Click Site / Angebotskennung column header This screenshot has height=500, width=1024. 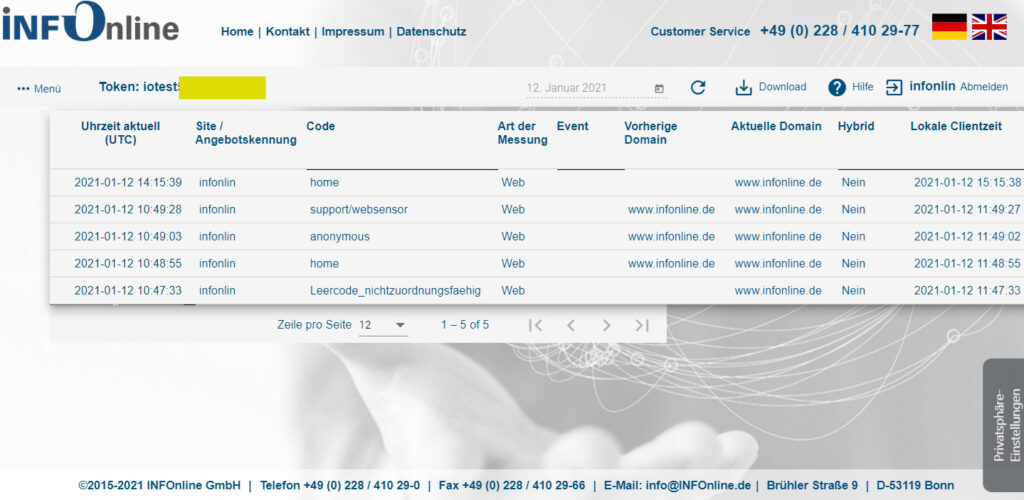click(x=246, y=133)
